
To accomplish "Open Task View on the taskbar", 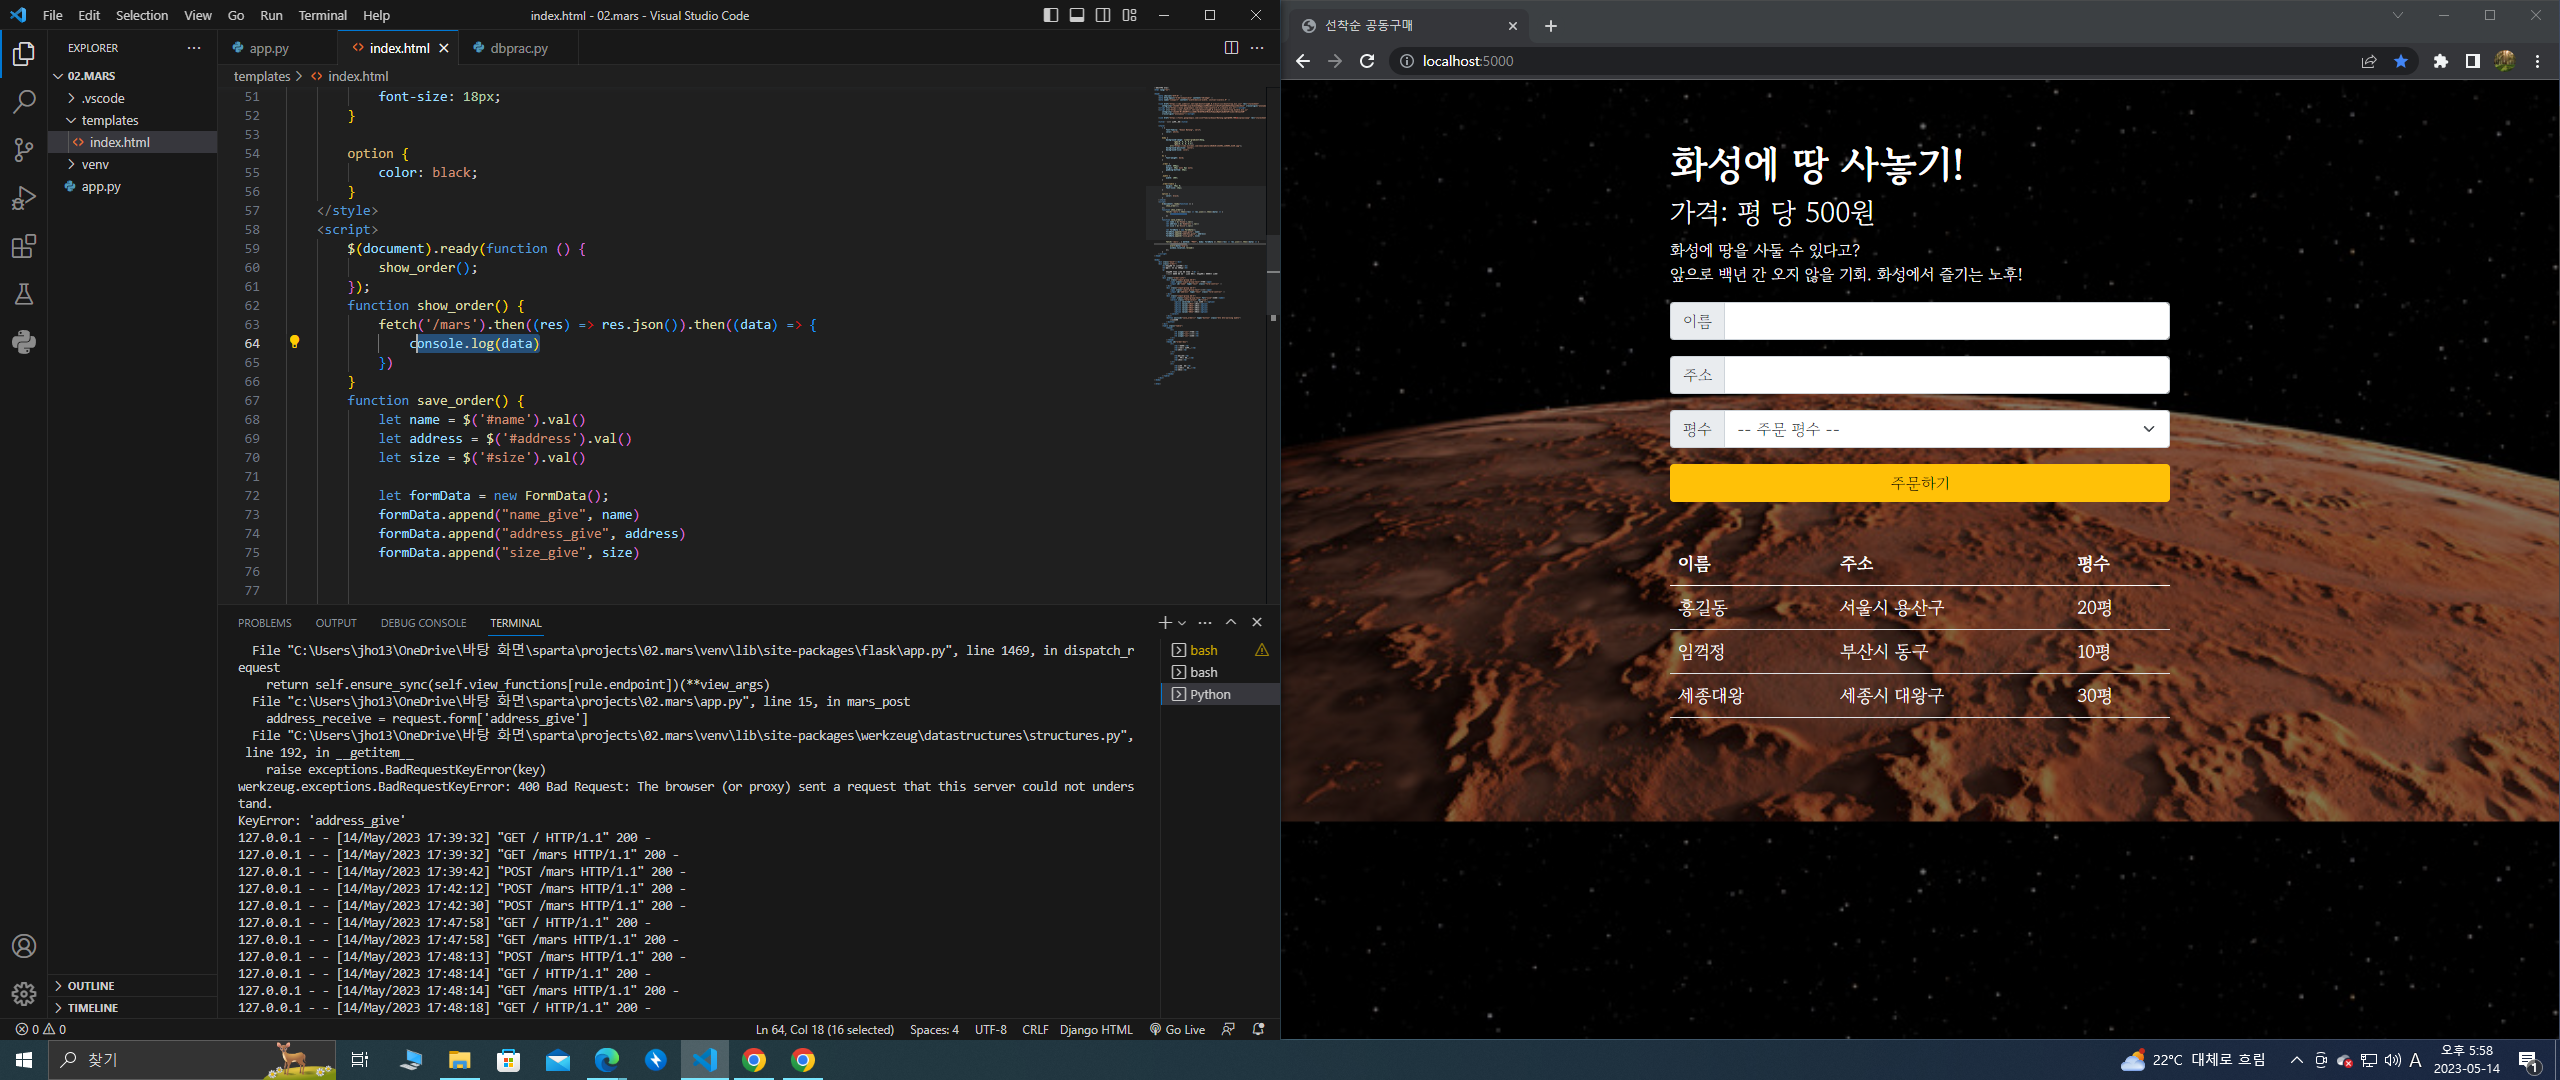I will point(360,1060).
